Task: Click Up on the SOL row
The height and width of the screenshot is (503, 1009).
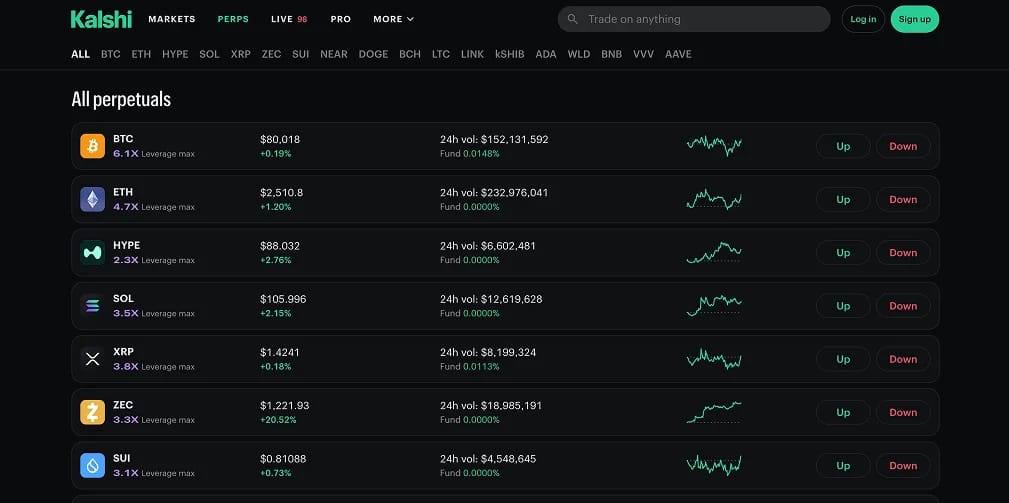Action: [843, 306]
